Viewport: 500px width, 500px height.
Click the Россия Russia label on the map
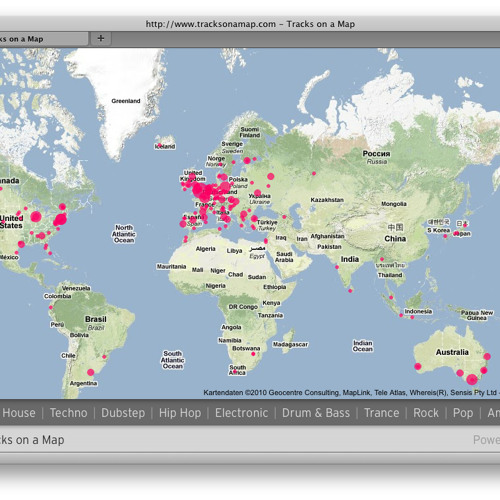(376, 157)
